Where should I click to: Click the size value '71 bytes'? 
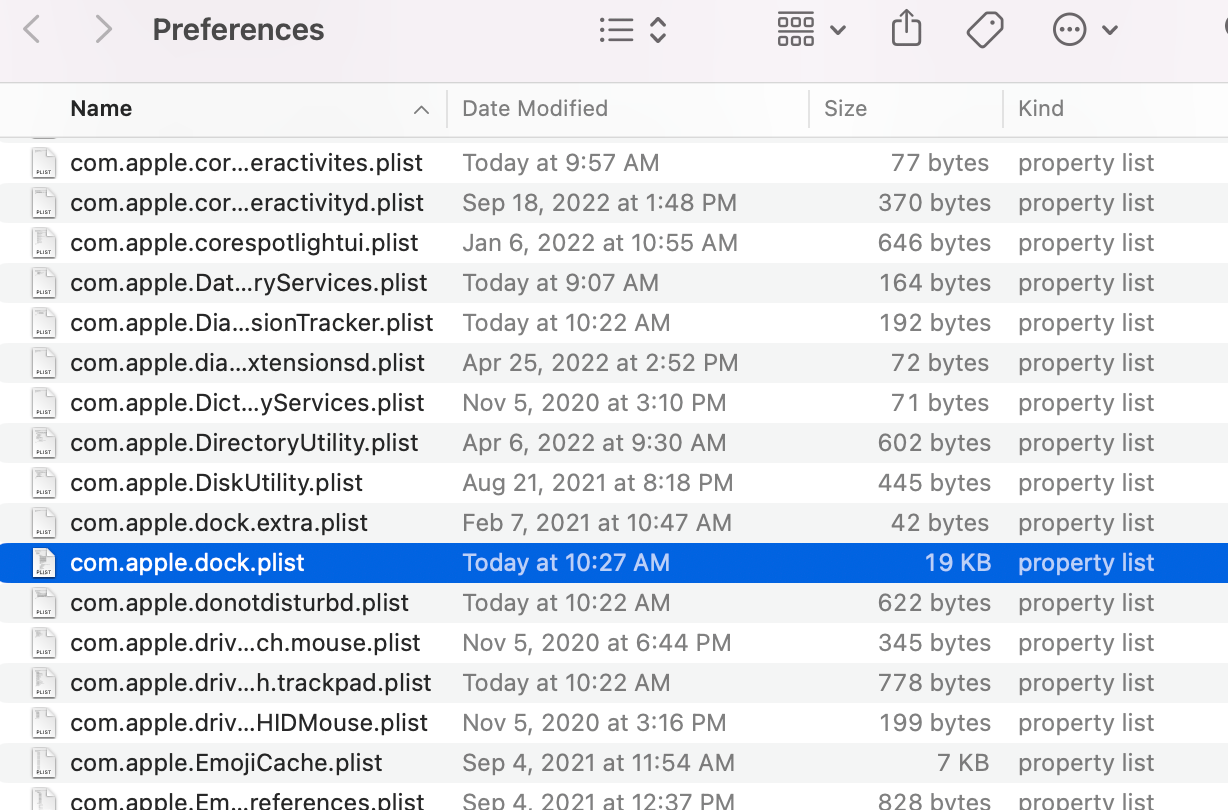pos(940,403)
